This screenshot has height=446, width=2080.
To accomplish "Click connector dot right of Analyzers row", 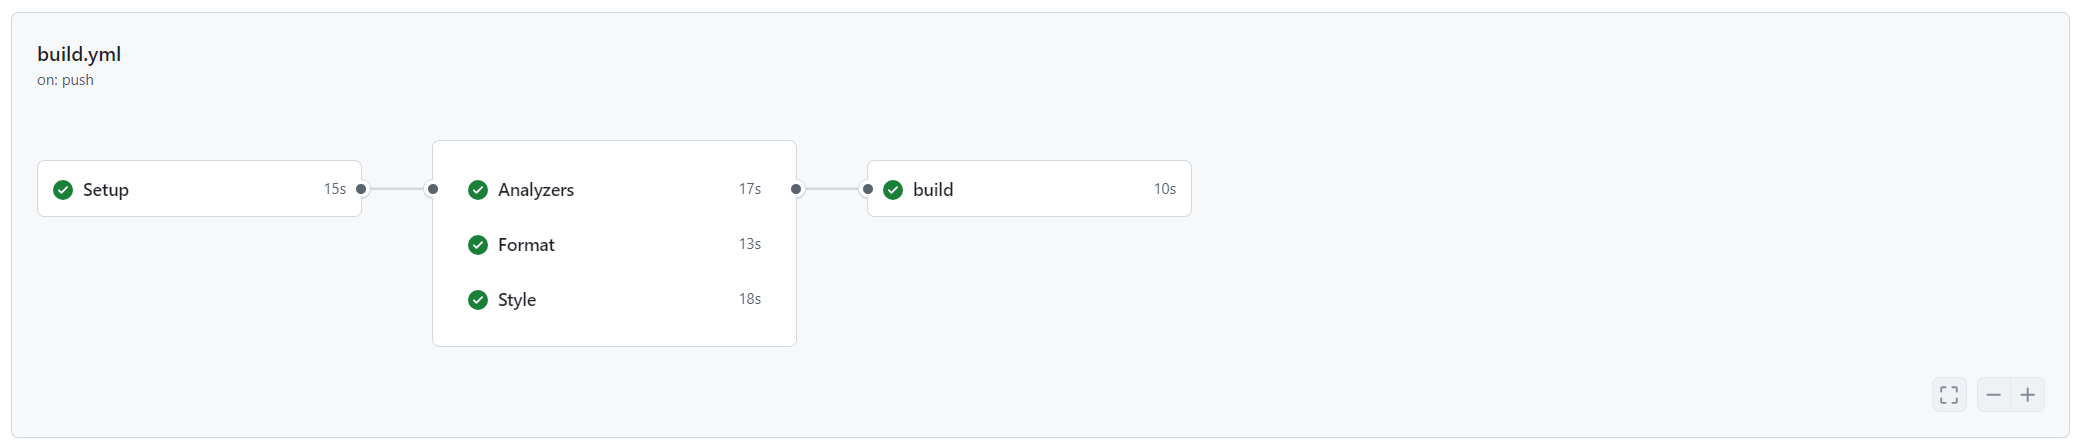I will click(x=796, y=189).
